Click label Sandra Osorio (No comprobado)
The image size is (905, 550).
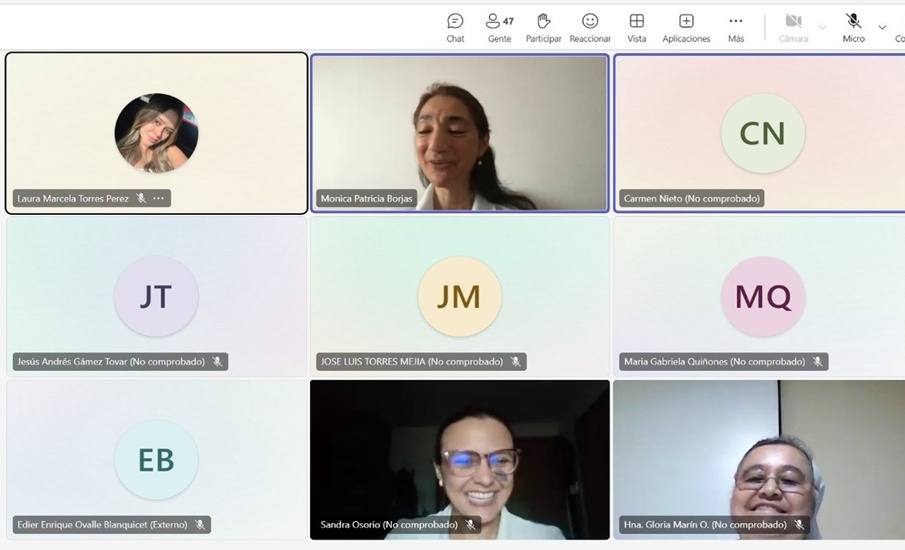tap(389, 525)
